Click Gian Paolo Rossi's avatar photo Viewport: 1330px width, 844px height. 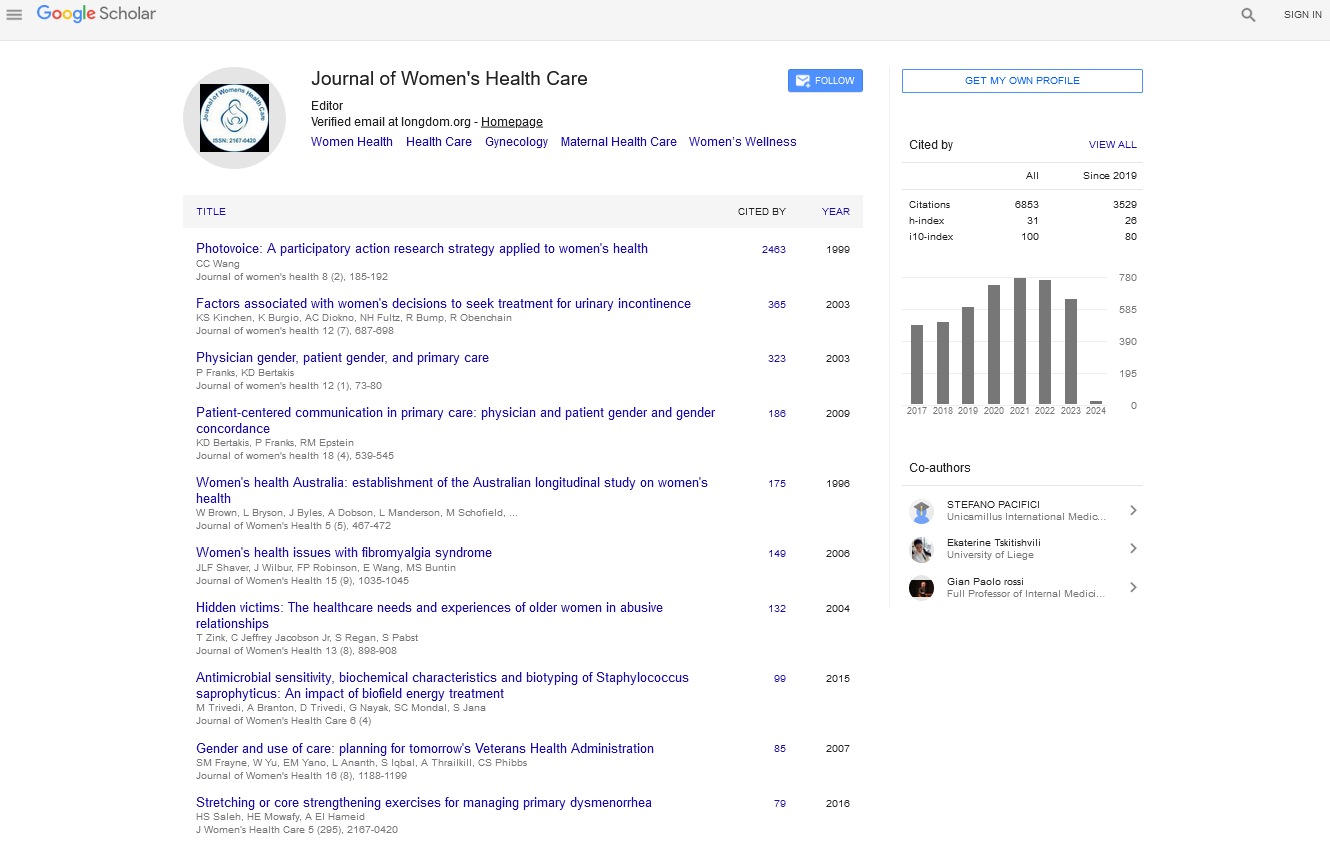coord(921,587)
